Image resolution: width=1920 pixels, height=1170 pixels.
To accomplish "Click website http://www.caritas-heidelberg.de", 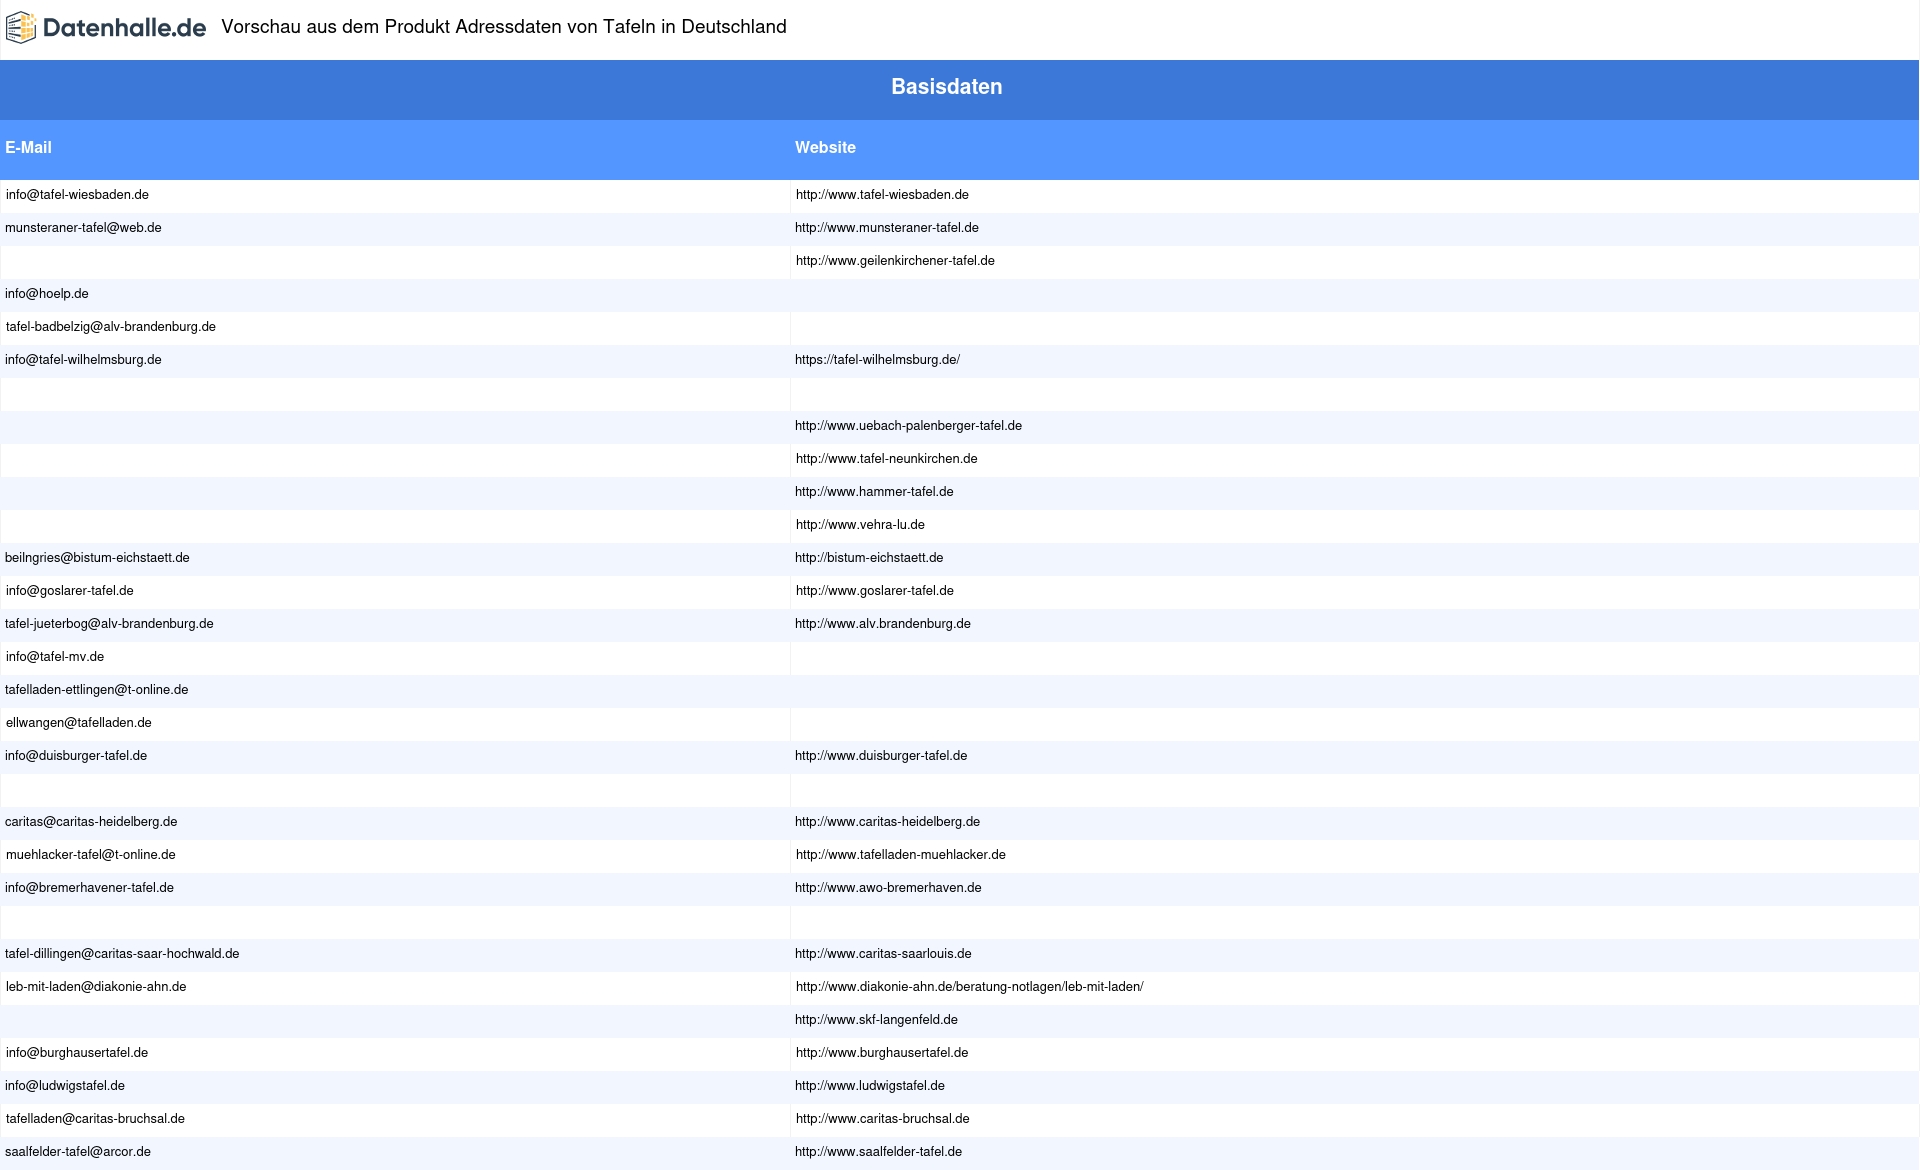I will [887, 822].
